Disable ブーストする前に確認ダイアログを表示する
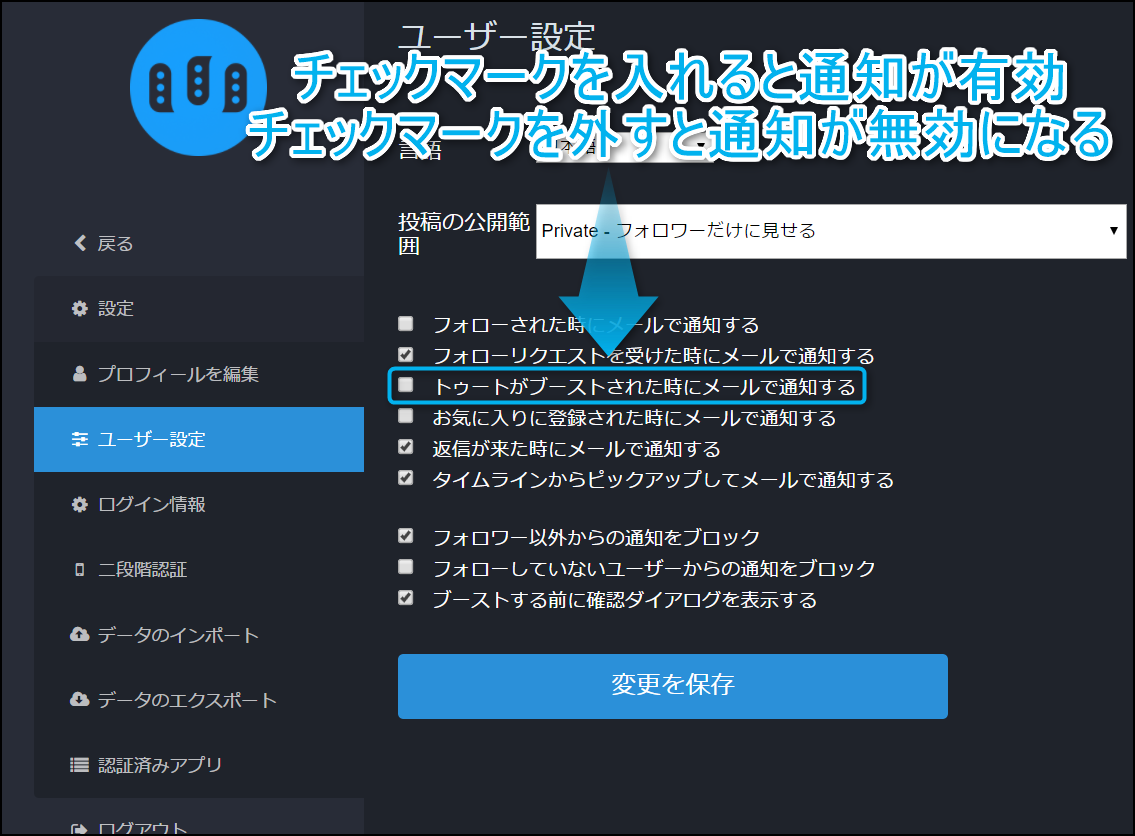Screen dimensions: 1135x836 tap(405, 598)
